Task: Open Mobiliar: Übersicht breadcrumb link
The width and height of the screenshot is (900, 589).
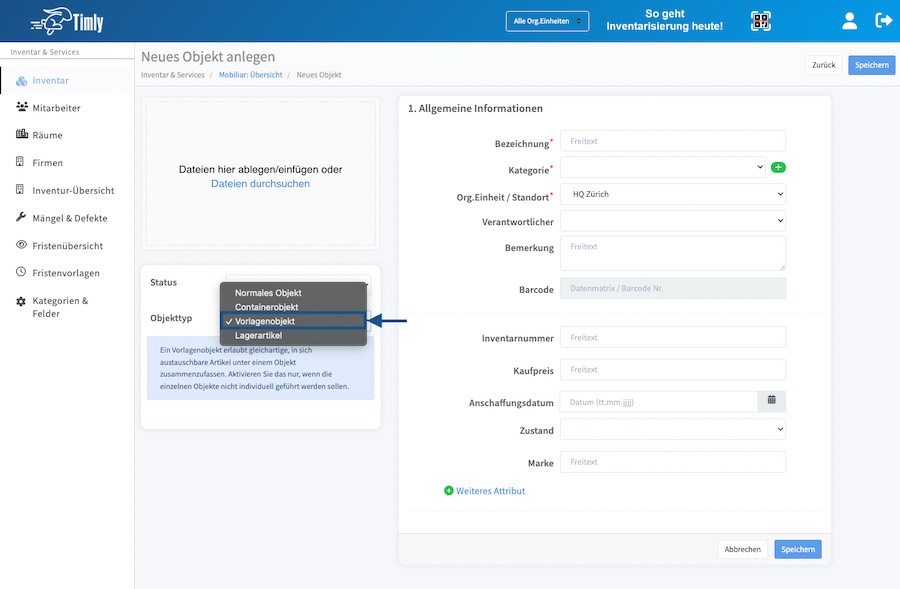Action: 250,75
